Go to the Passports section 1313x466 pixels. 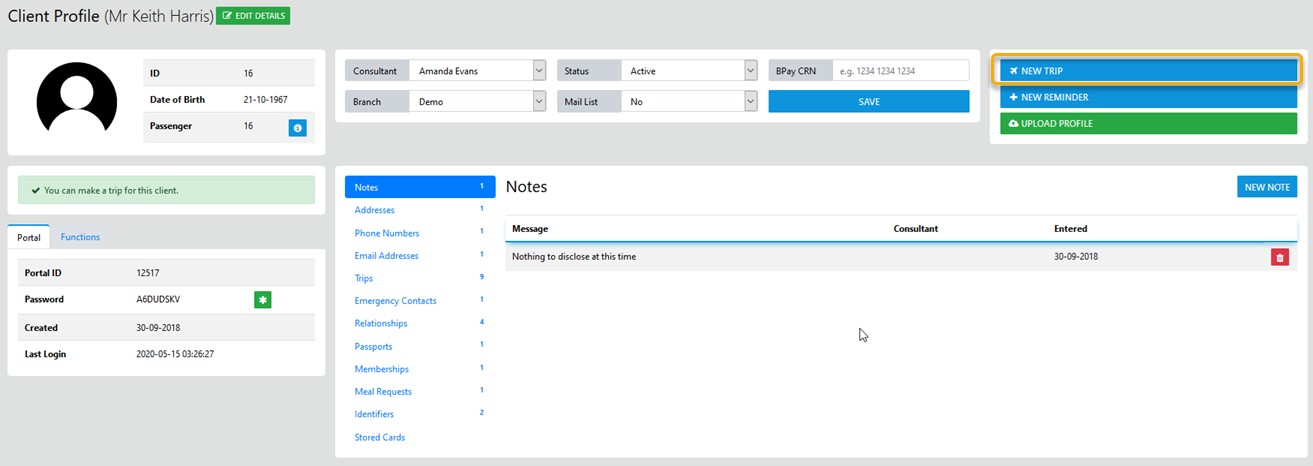coord(373,346)
